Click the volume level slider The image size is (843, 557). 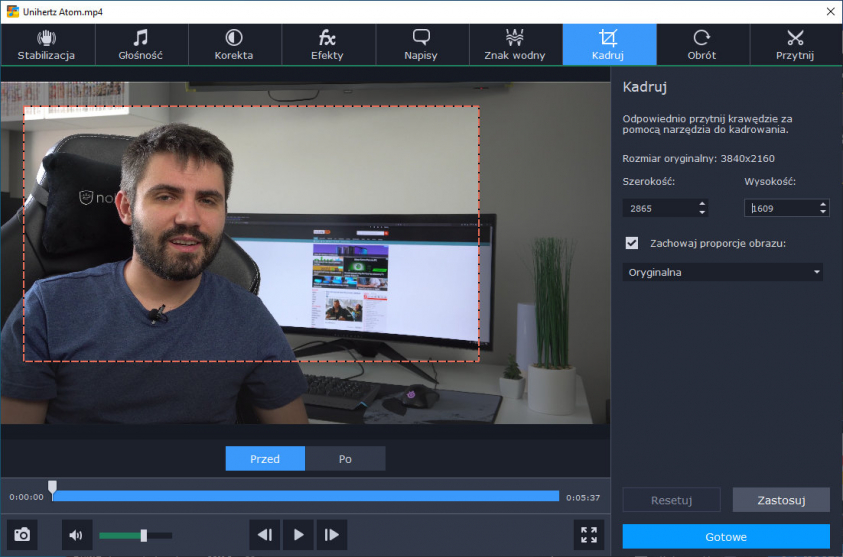tap(134, 536)
